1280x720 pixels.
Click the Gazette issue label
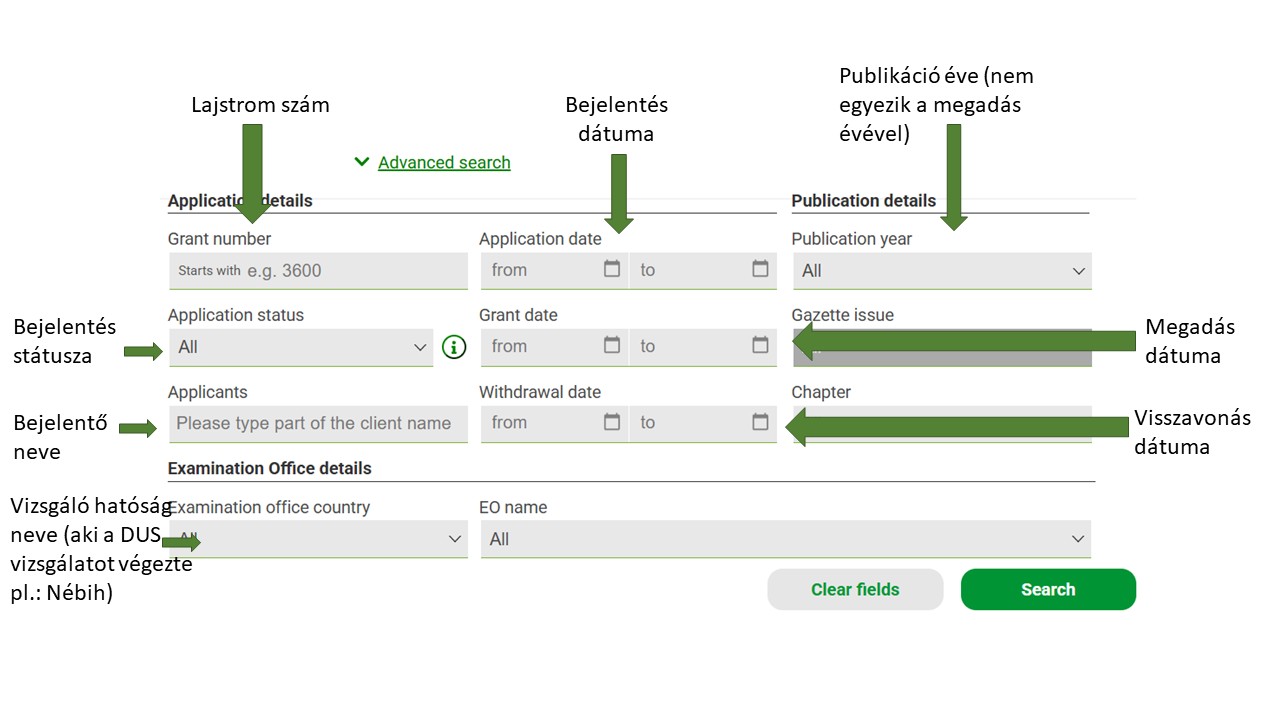click(x=843, y=315)
